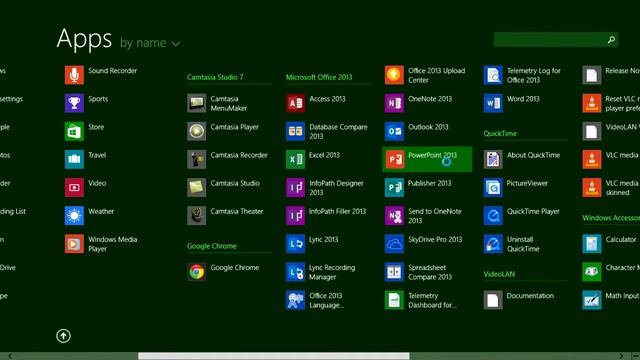Screen dimensions: 640x360
Task: Open the Camtasia Theater icon
Action: [197, 216]
